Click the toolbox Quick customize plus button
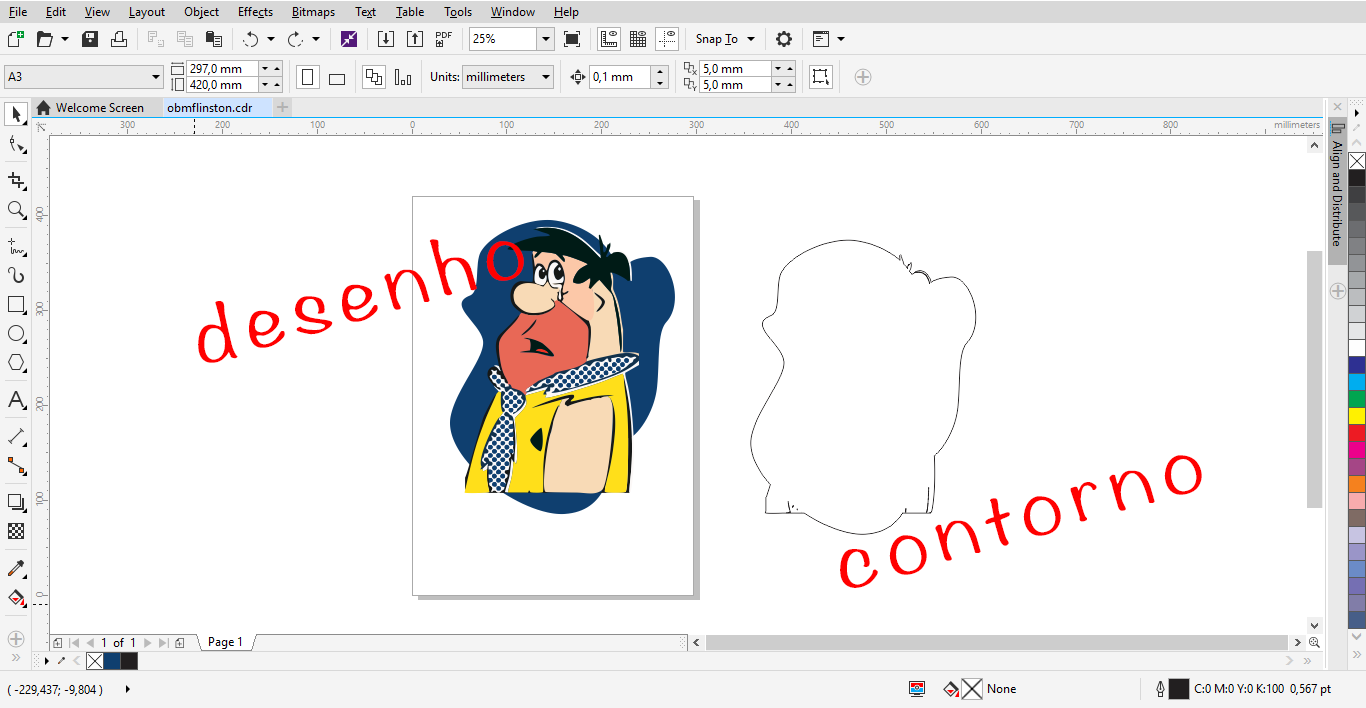 coord(15,638)
